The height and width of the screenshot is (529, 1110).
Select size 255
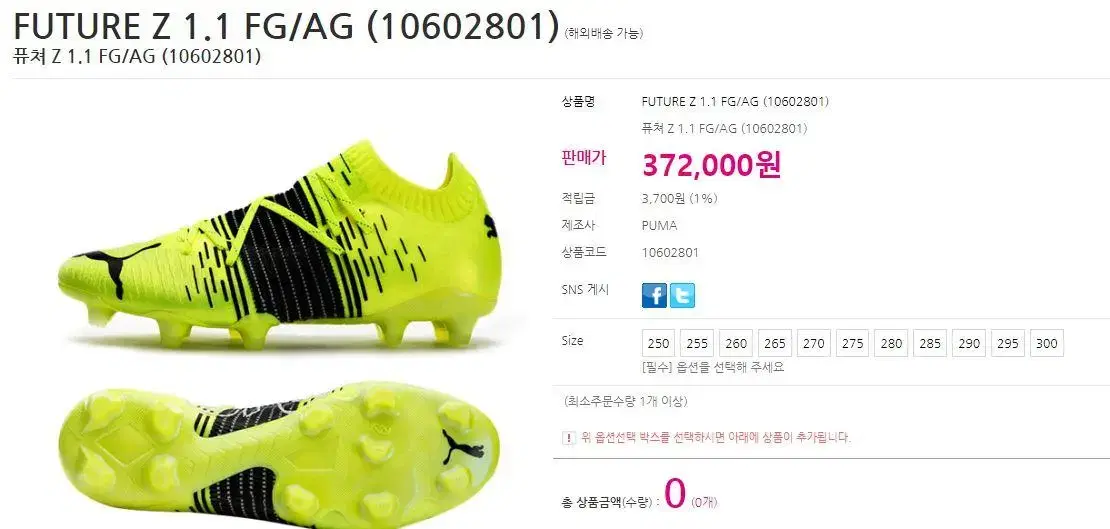697,343
